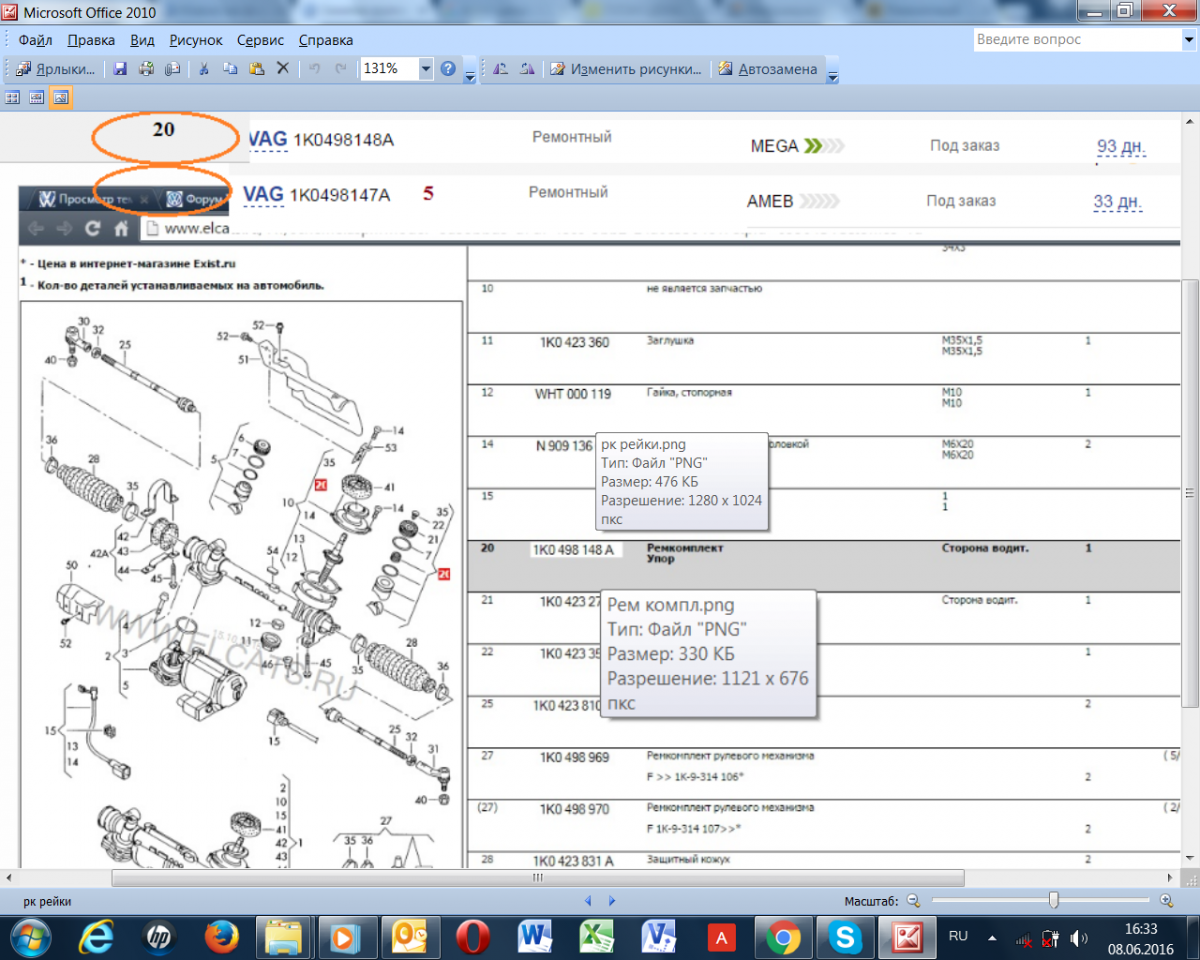Send the picture by e-mail

[x=172, y=69]
